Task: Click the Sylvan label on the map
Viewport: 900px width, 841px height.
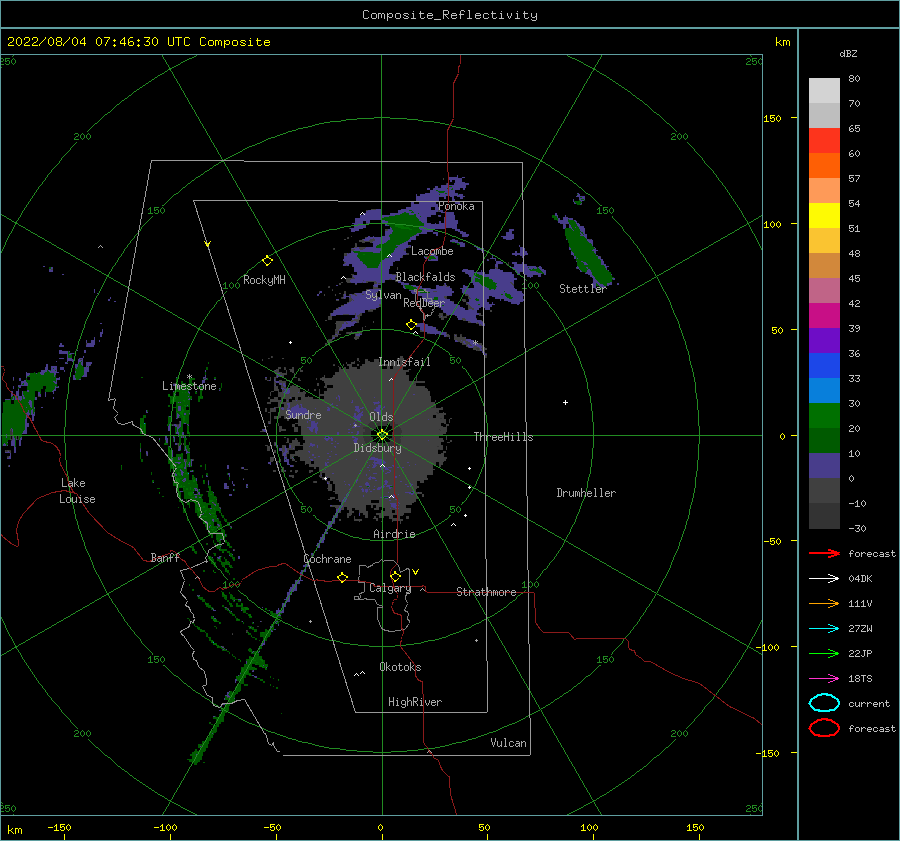Action: (x=383, y=295)
